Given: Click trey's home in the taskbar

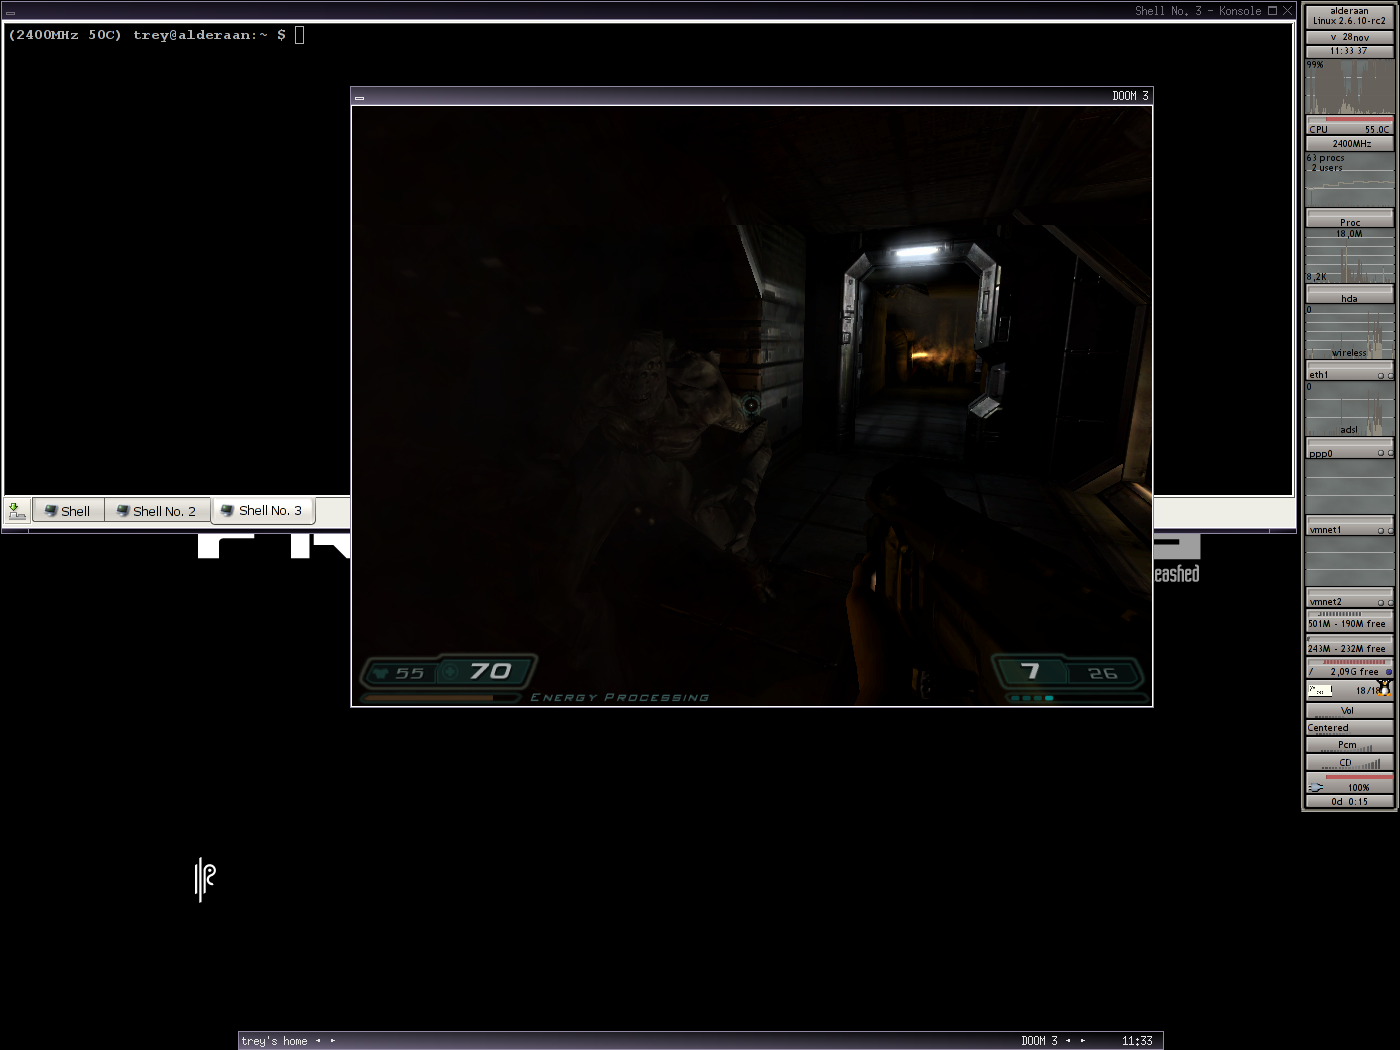Looking at the screenshot, I should (274, 1041).
